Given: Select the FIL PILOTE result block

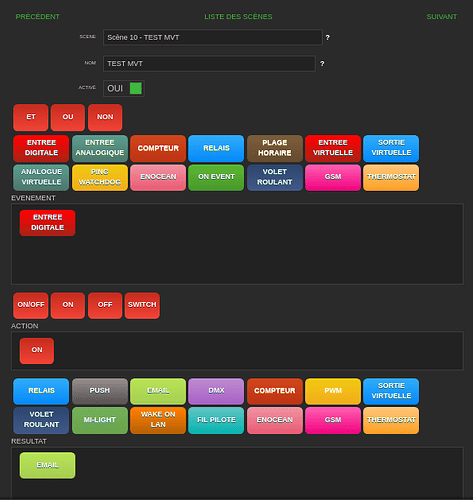Looking at the screenshot, I should pyautogui.click(x=216, y=420).
